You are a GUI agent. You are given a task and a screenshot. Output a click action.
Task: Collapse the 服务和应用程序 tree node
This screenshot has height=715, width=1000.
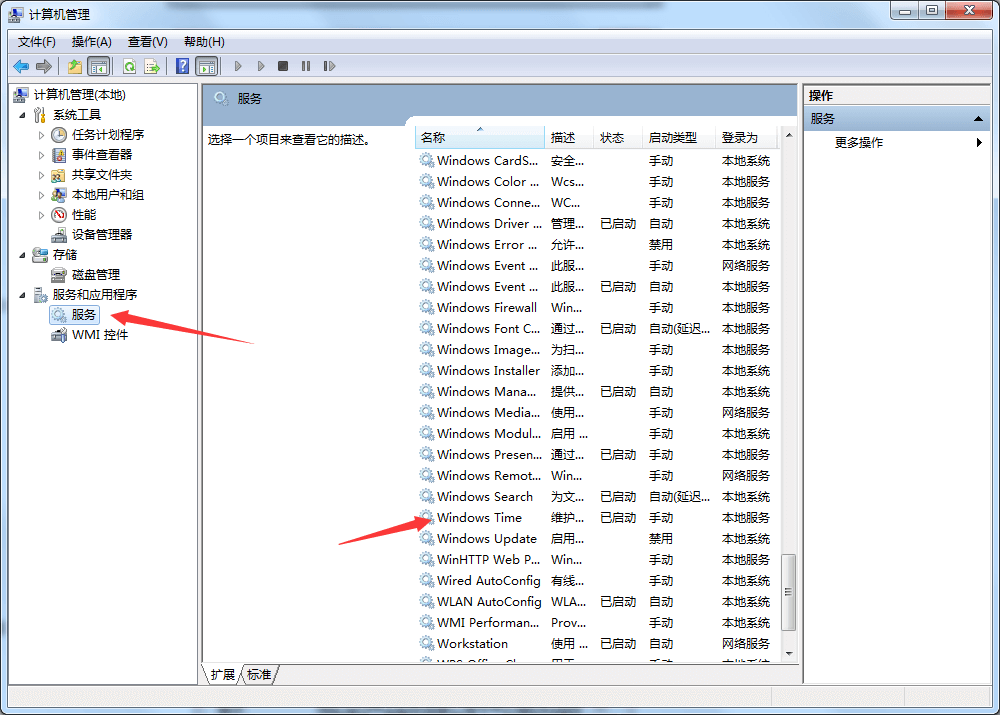(23, 295)
